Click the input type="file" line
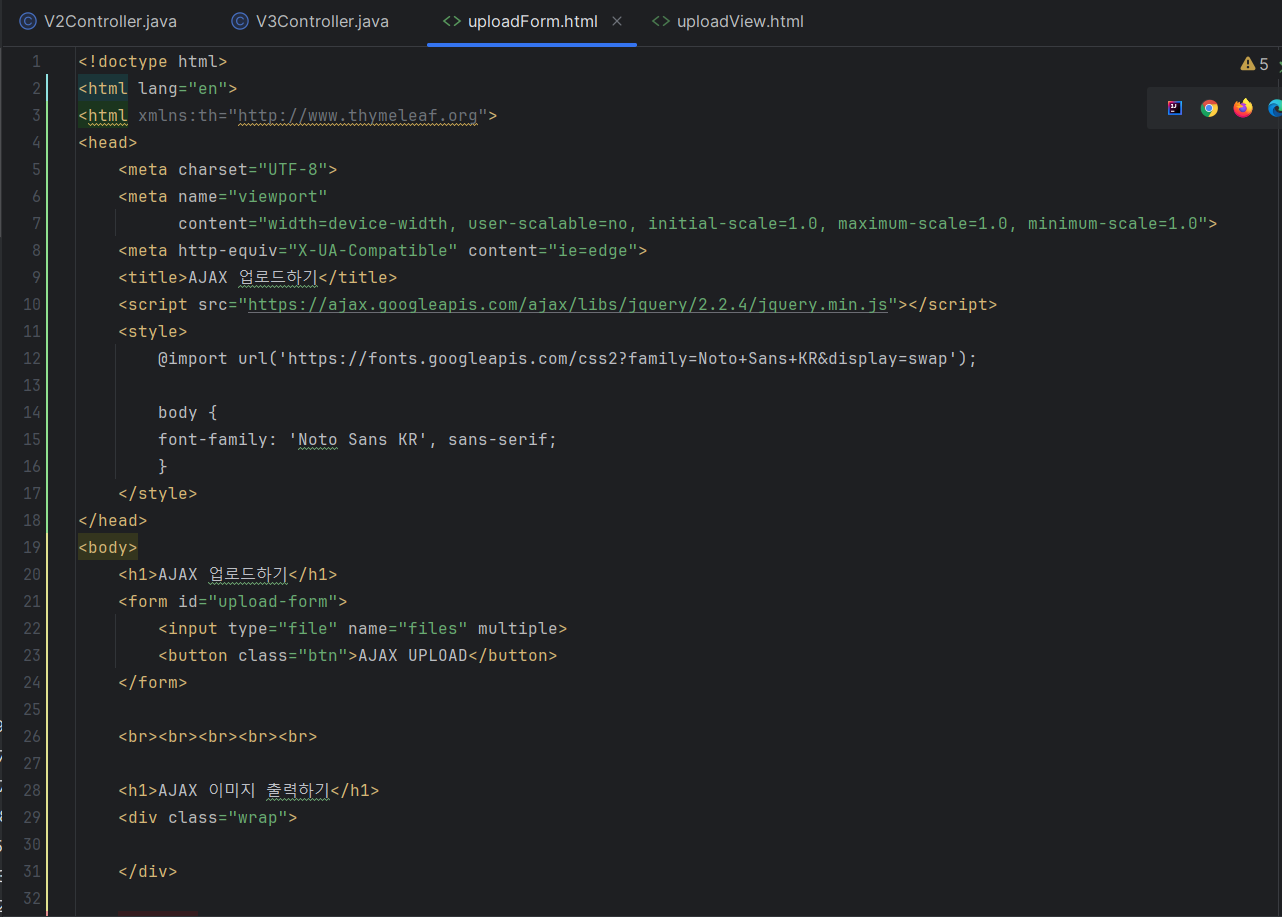The image size is (1282, 917). [x=363, y=629]
